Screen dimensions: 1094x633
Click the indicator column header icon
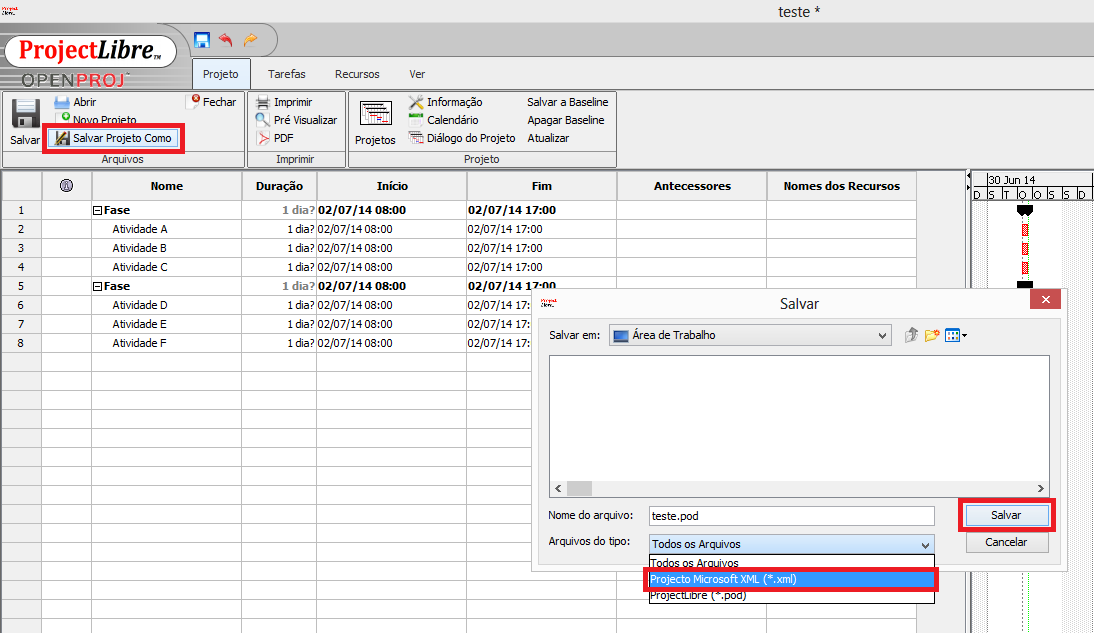66,186
